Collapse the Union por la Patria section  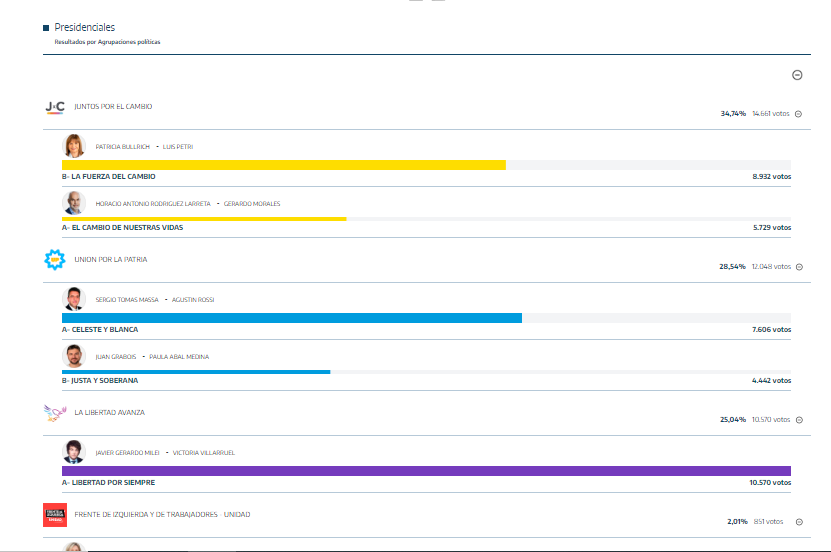798,267
